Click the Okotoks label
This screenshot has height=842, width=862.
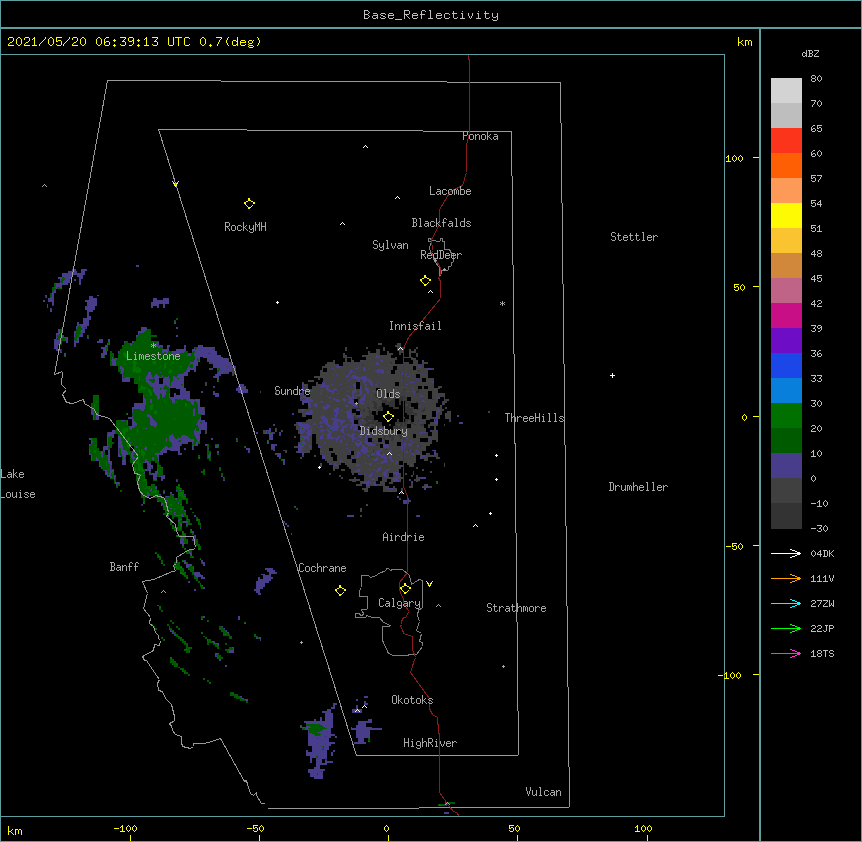(x=412, y=700)
